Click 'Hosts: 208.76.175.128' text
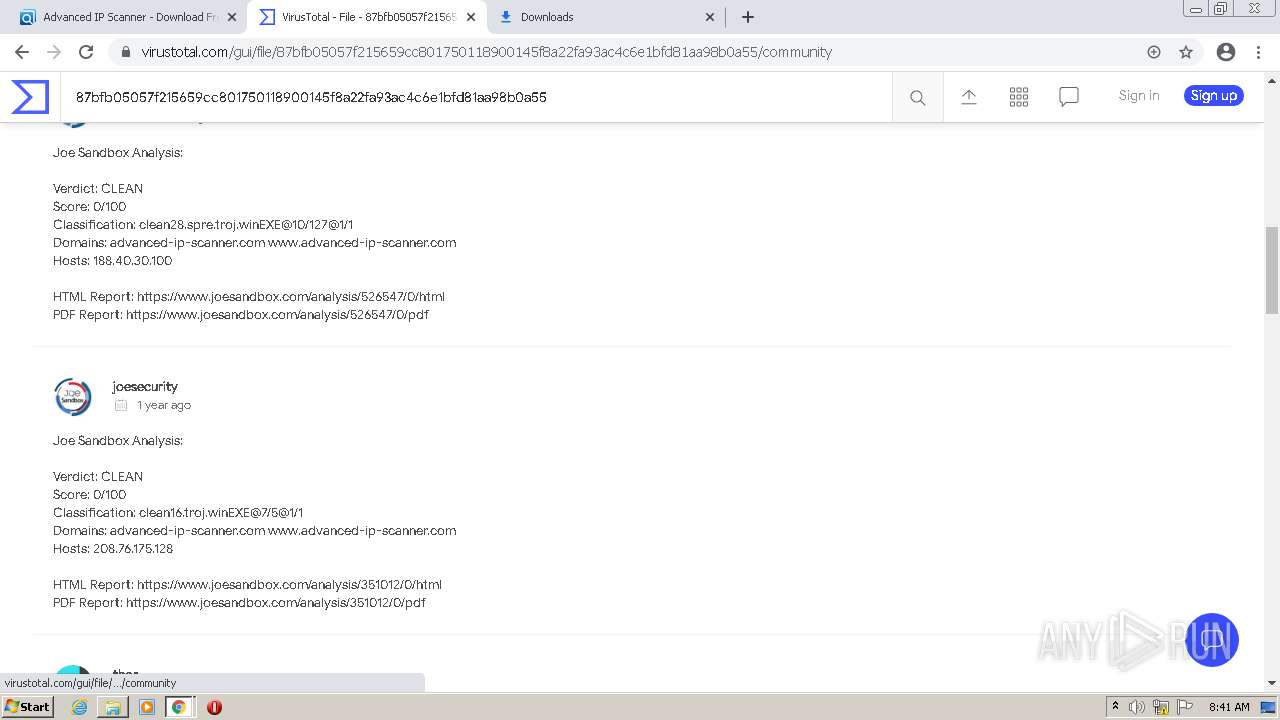This screenshot has width=1280, height=720. click(113, 548)
